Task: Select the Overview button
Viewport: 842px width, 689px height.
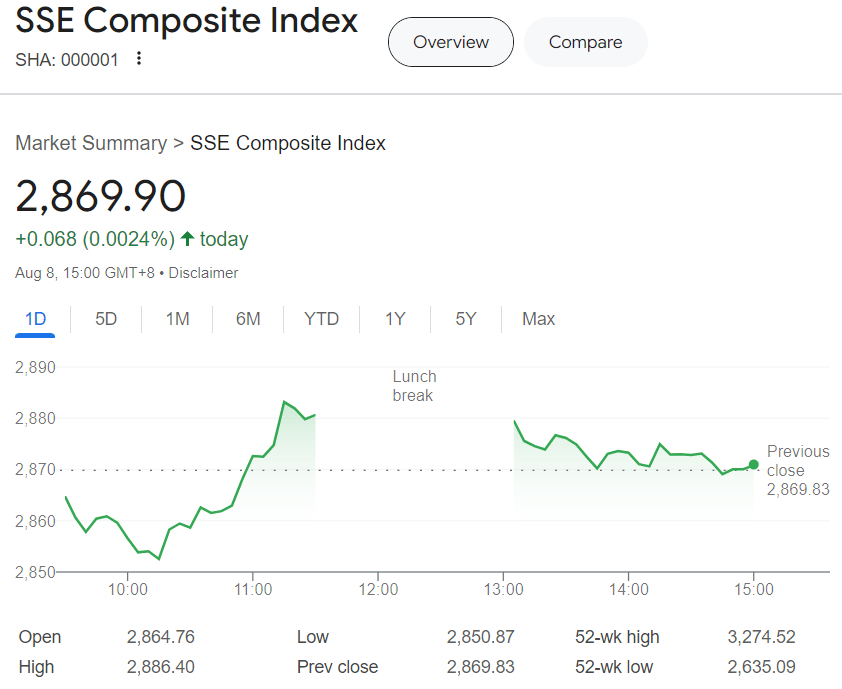Action: pyautogui.click(x=450, y=42)
